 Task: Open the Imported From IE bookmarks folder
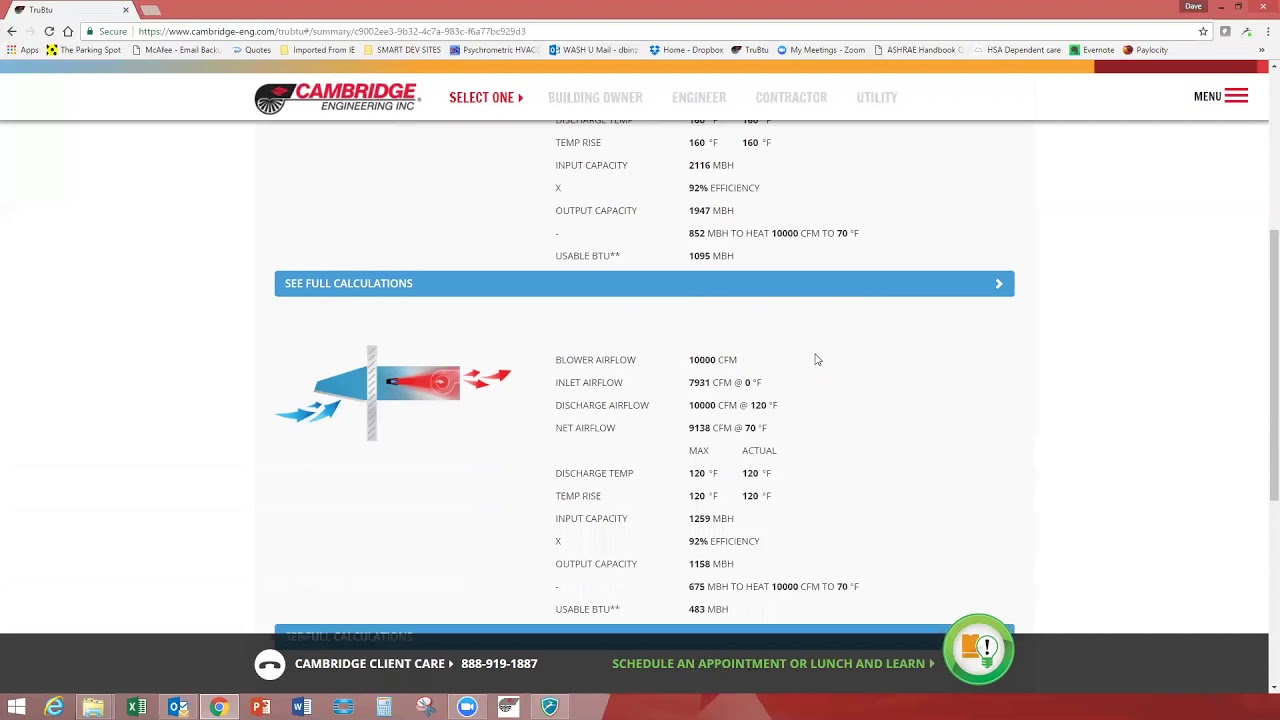[x=317, y=50]
